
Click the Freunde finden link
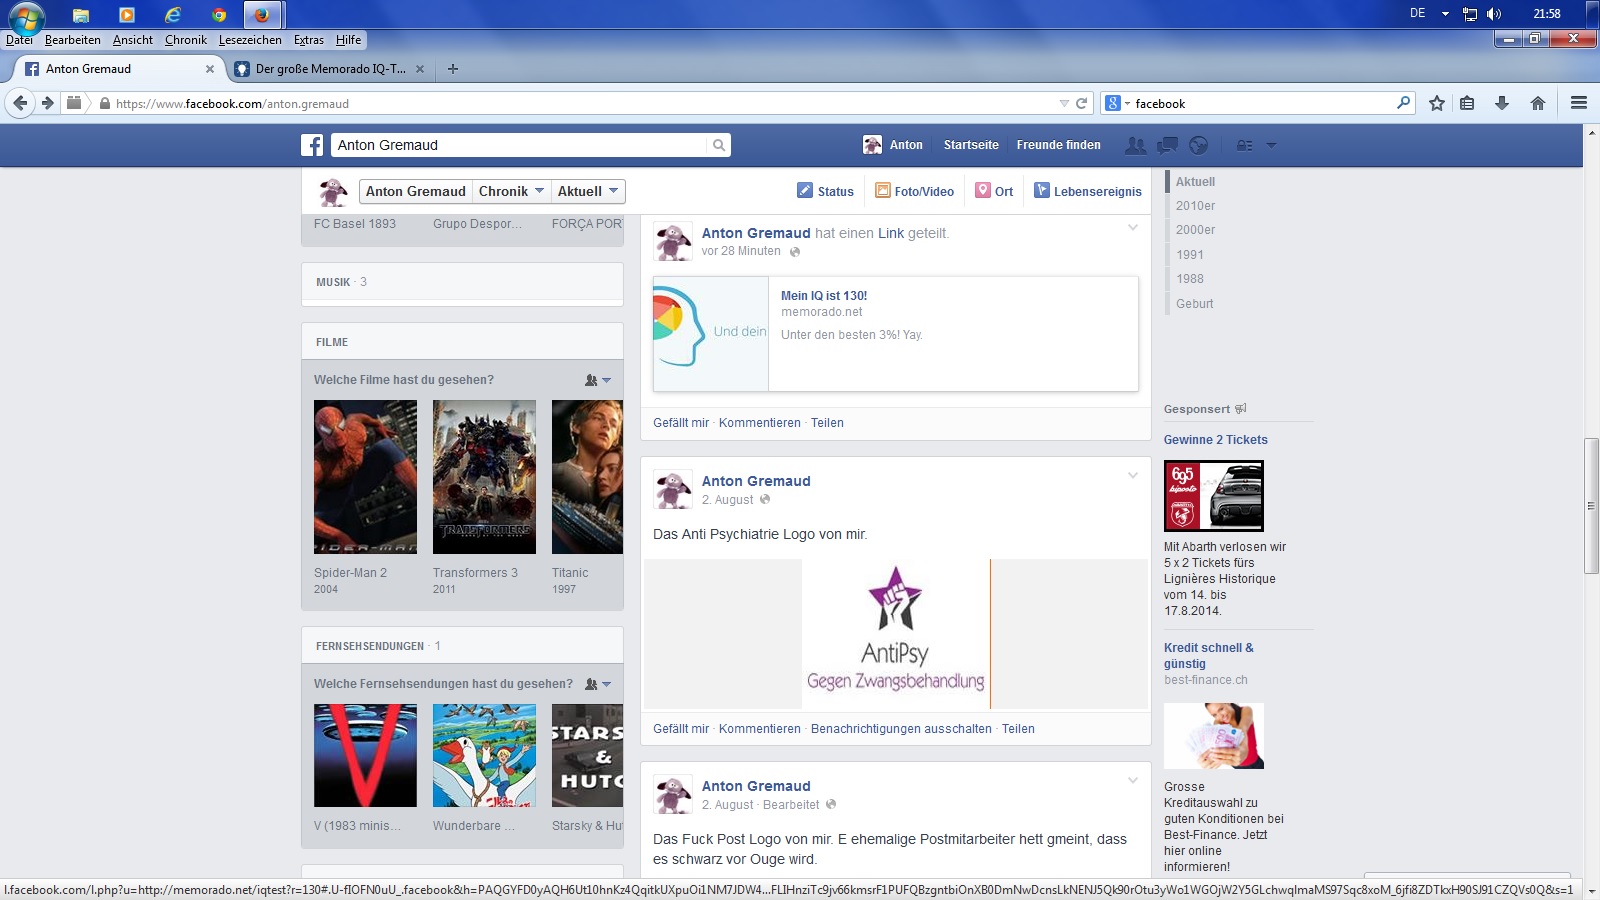[1058, 145]
